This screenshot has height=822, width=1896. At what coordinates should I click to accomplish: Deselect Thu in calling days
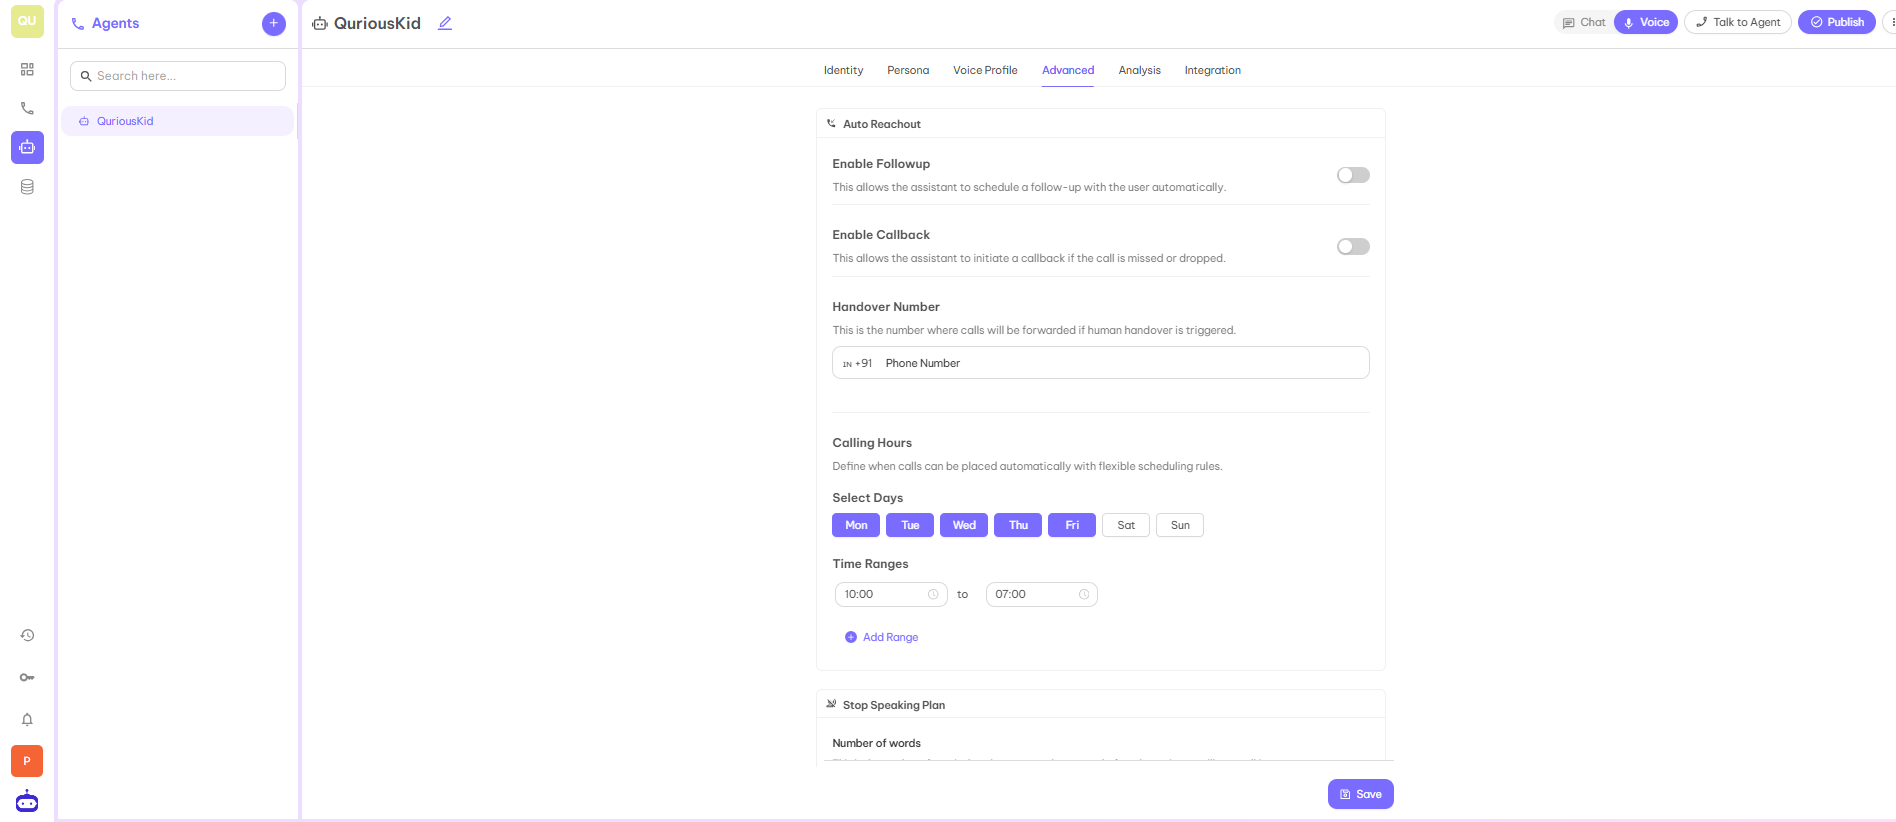pos(1018,525)
